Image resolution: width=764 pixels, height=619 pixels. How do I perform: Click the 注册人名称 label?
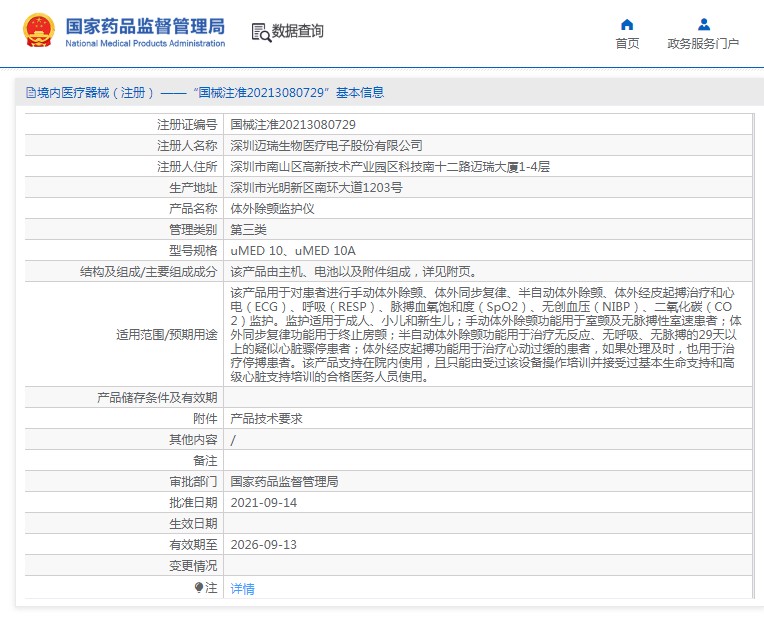point(187,146)
